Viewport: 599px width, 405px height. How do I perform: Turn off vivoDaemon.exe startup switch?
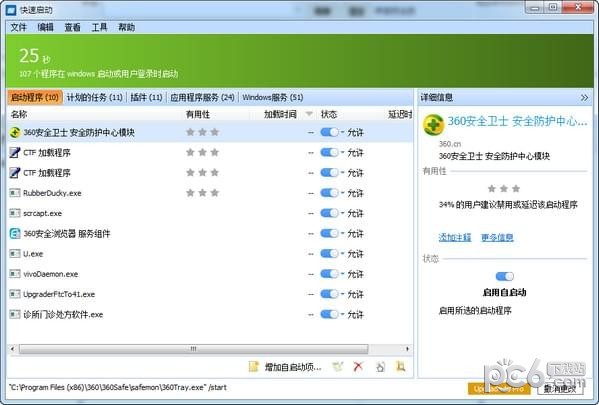329,274
